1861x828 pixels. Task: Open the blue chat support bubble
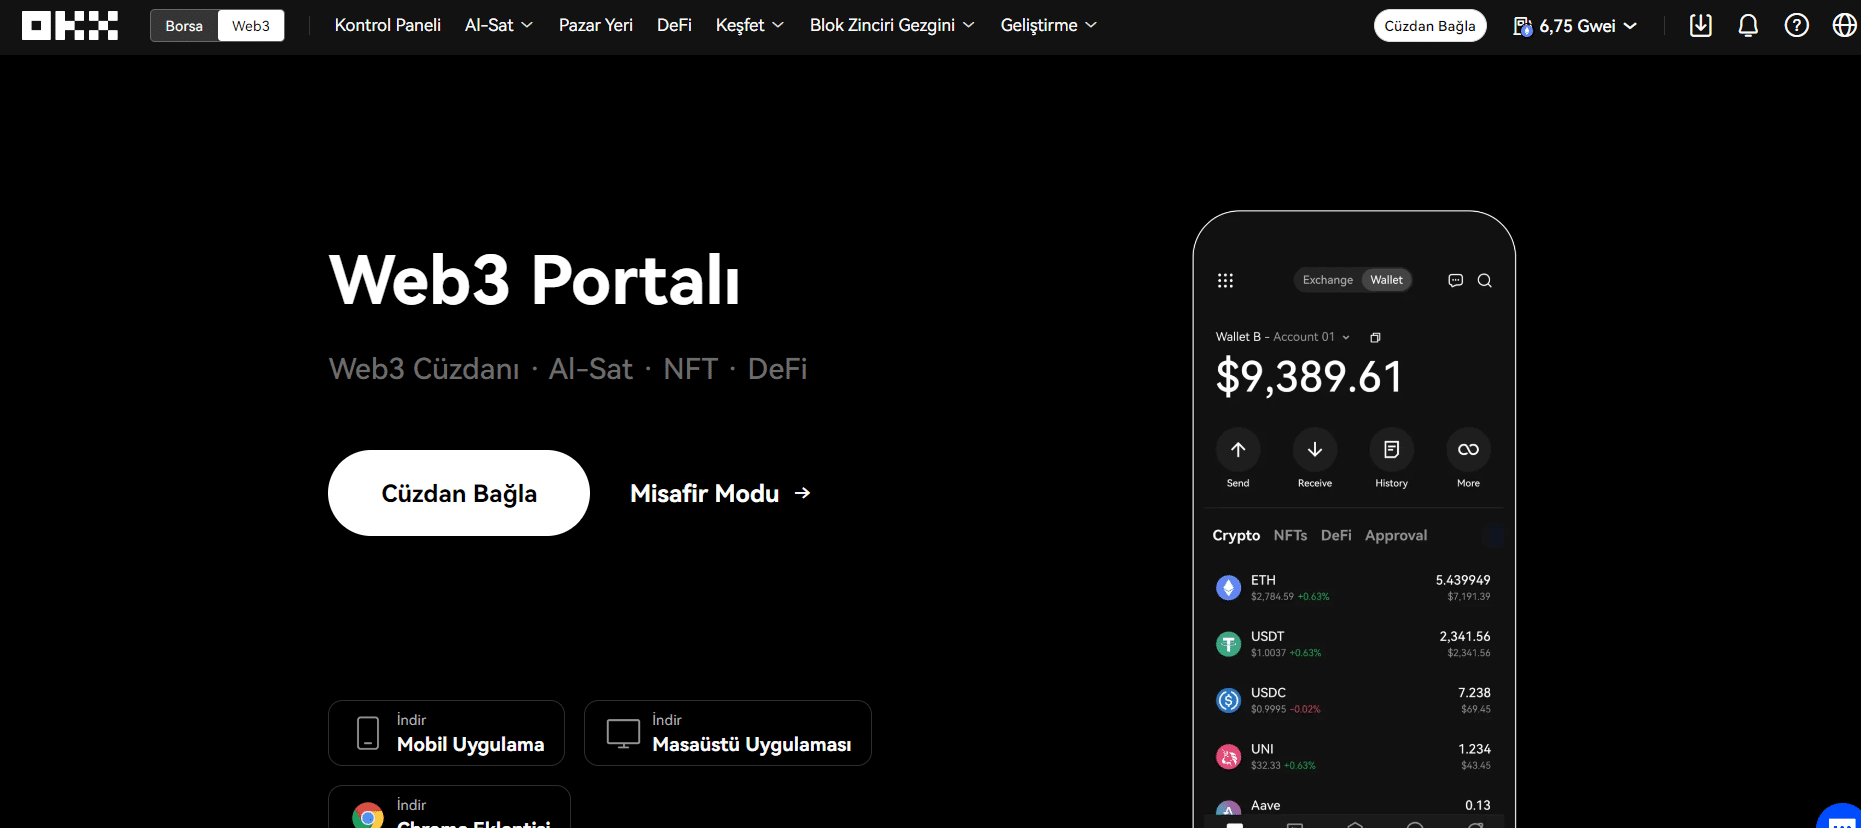click(1842, 817)
